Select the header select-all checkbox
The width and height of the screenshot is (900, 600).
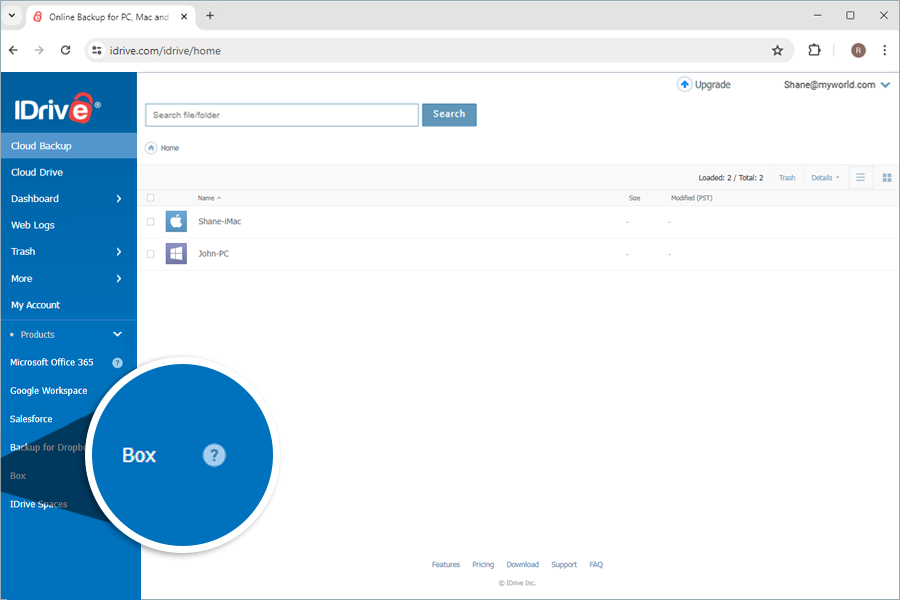150,197
